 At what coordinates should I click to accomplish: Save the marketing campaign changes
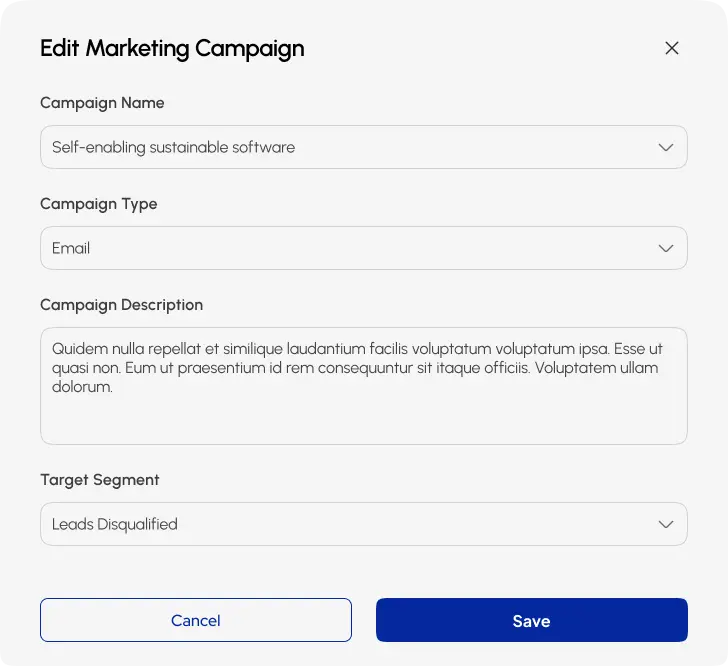(532, 620)
